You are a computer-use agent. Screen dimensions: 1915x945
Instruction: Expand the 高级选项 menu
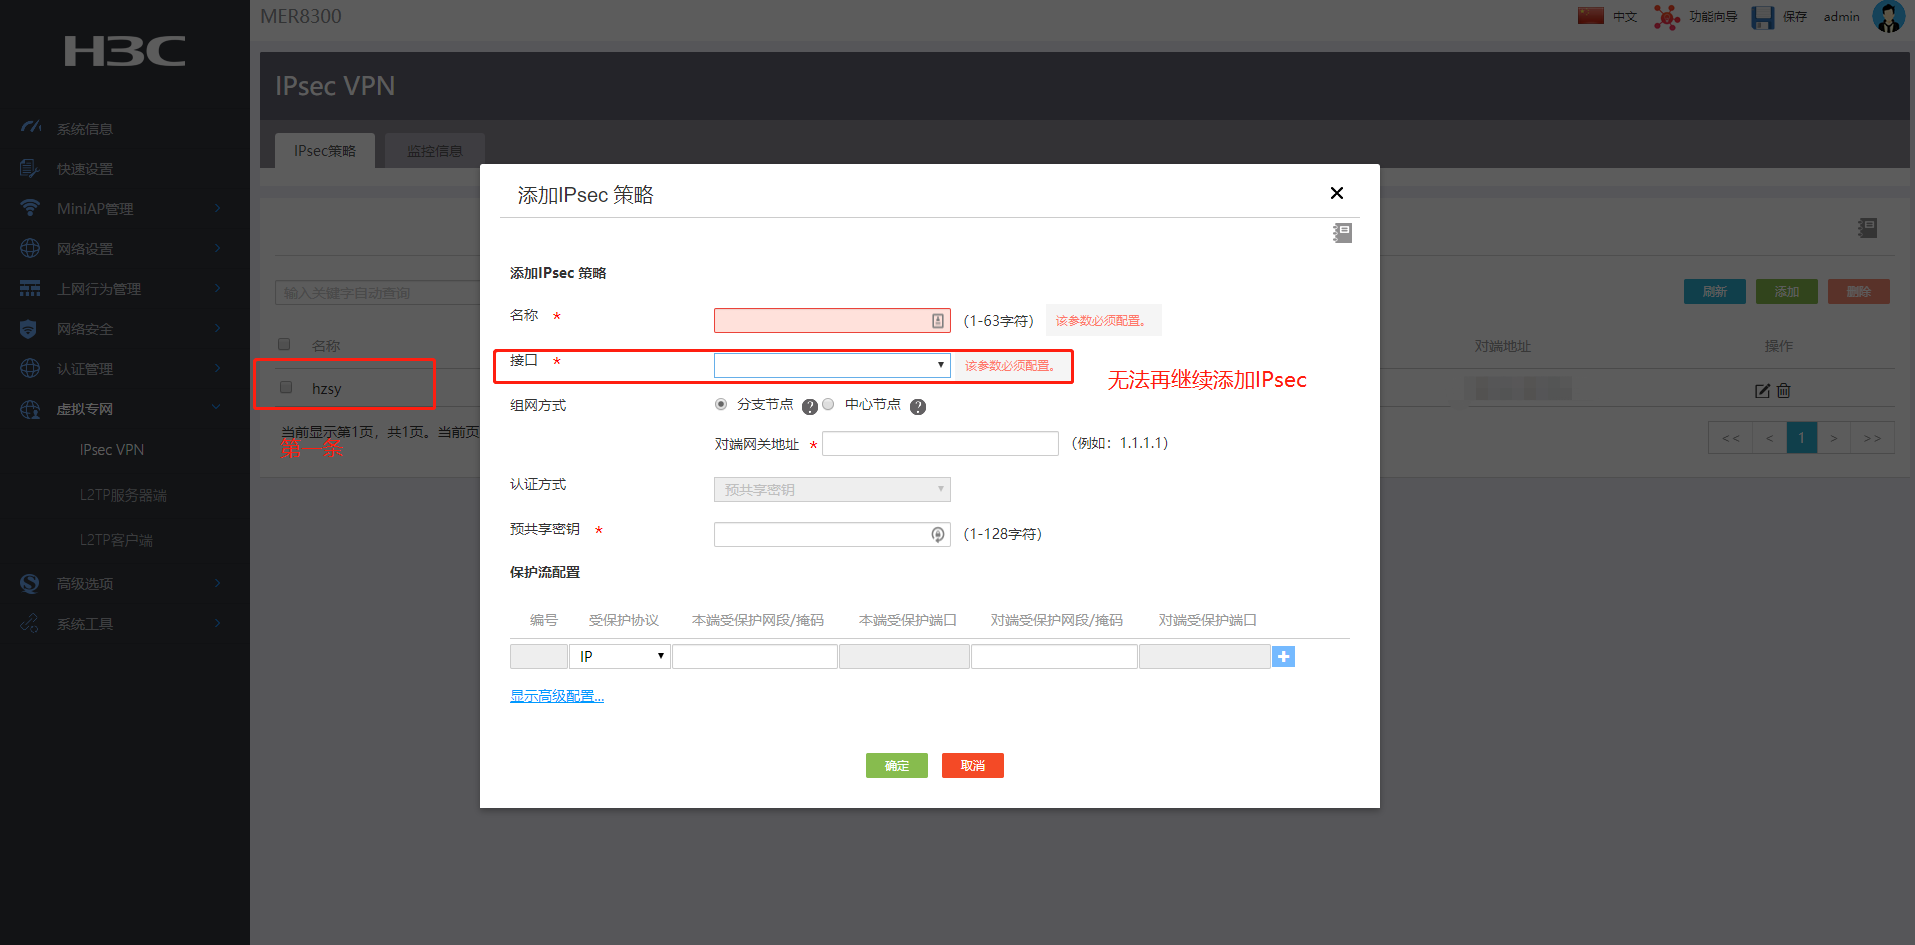(x=217, y=583)
